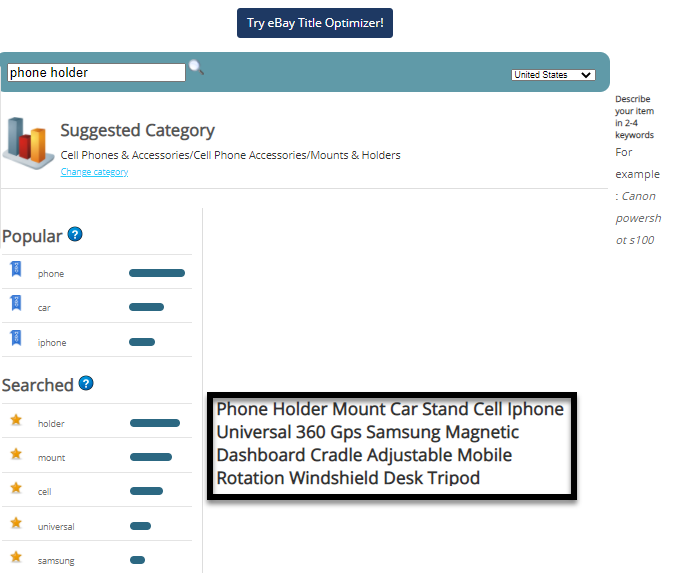Select the searched keyword mount
The image size is (678, 573).
pos(51,458)
